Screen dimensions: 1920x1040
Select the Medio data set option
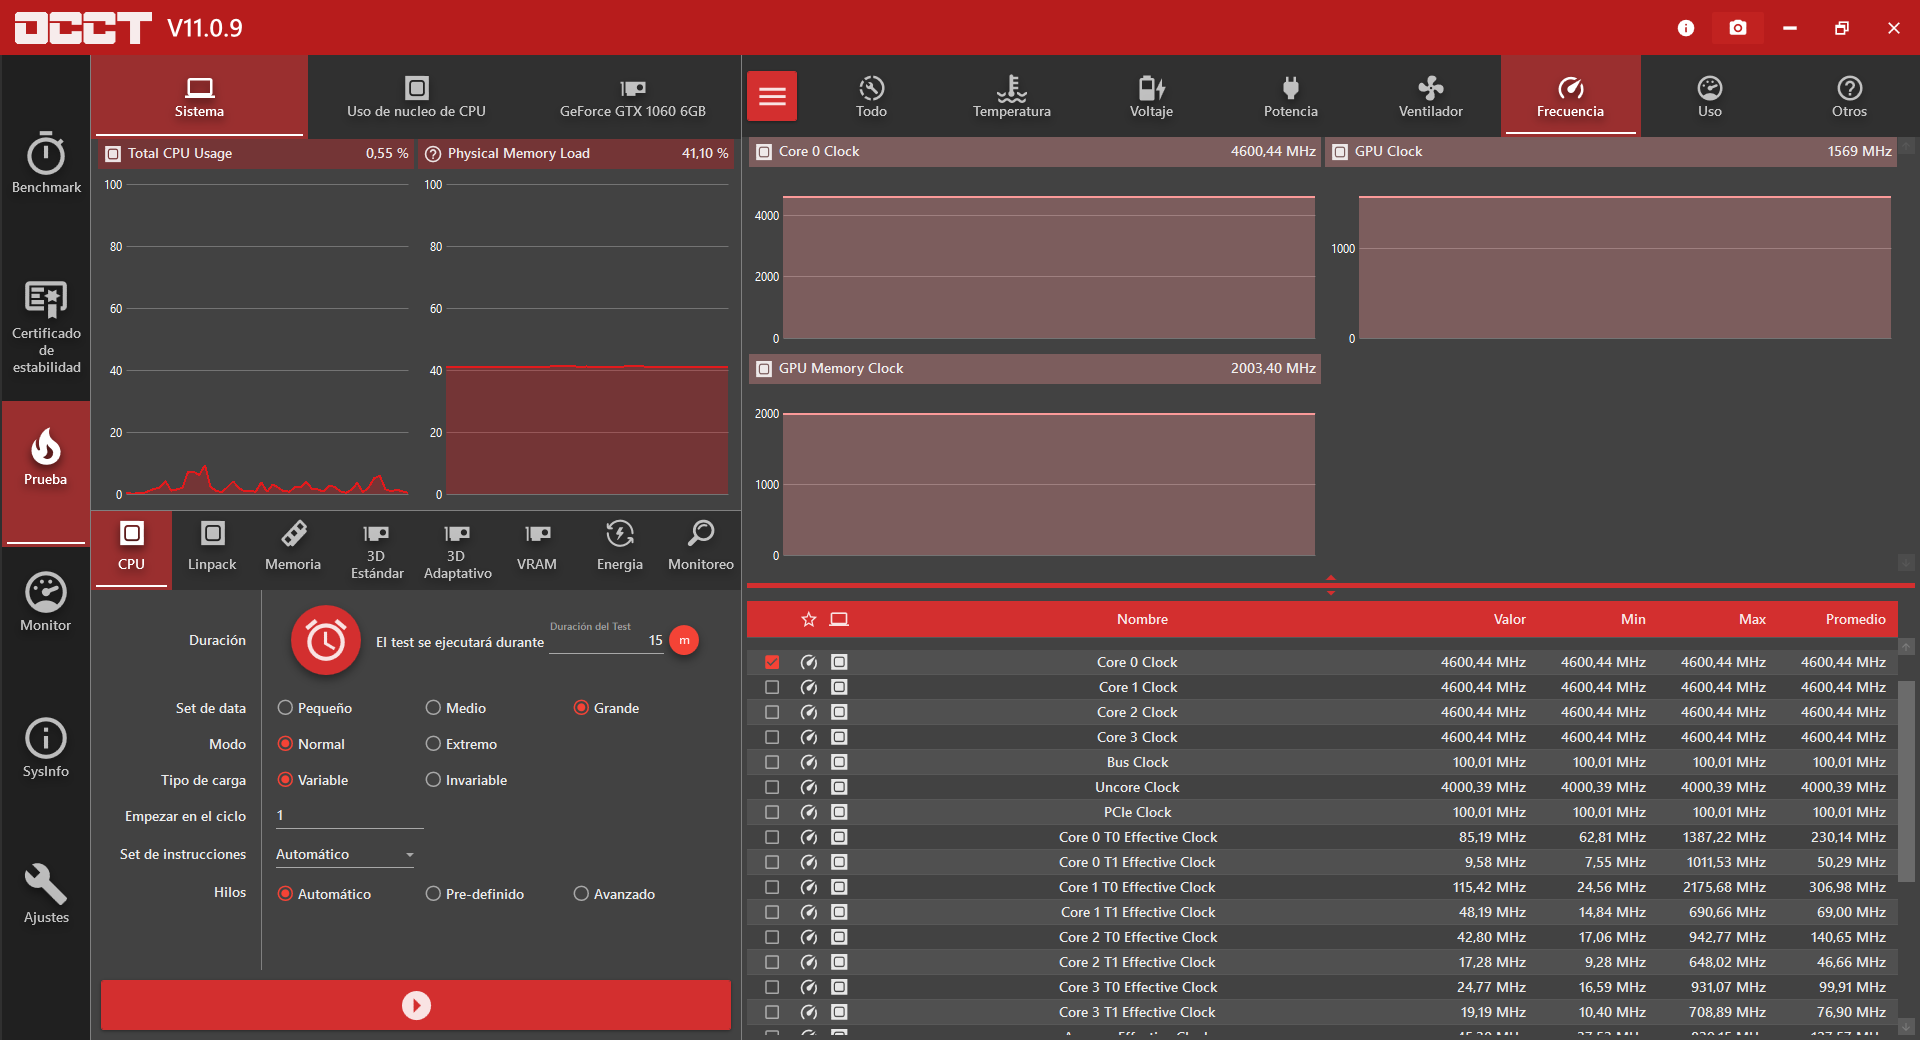click(456, 708)
